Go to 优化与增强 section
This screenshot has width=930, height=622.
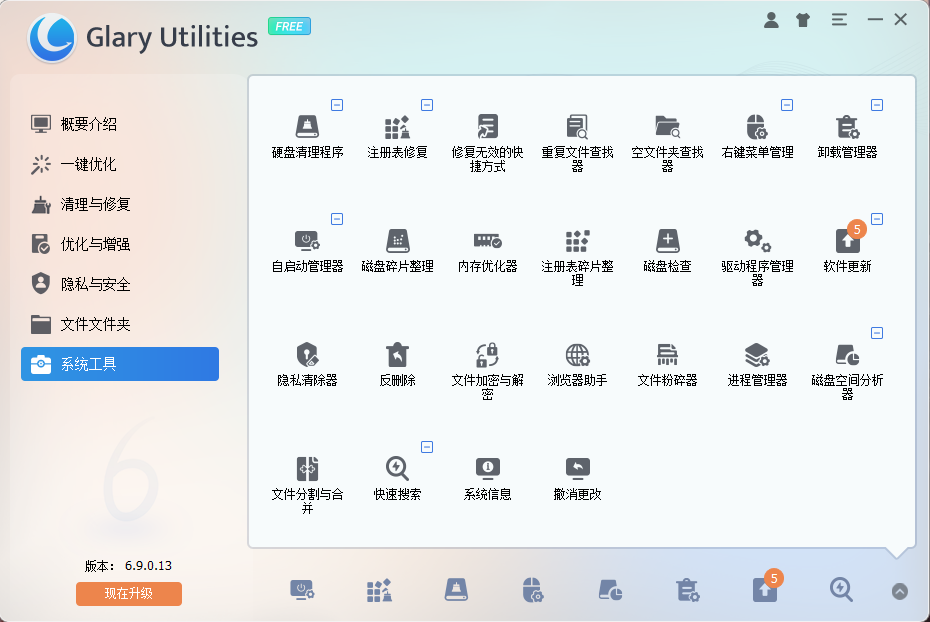pyautogui.click(x=120, y=244)
